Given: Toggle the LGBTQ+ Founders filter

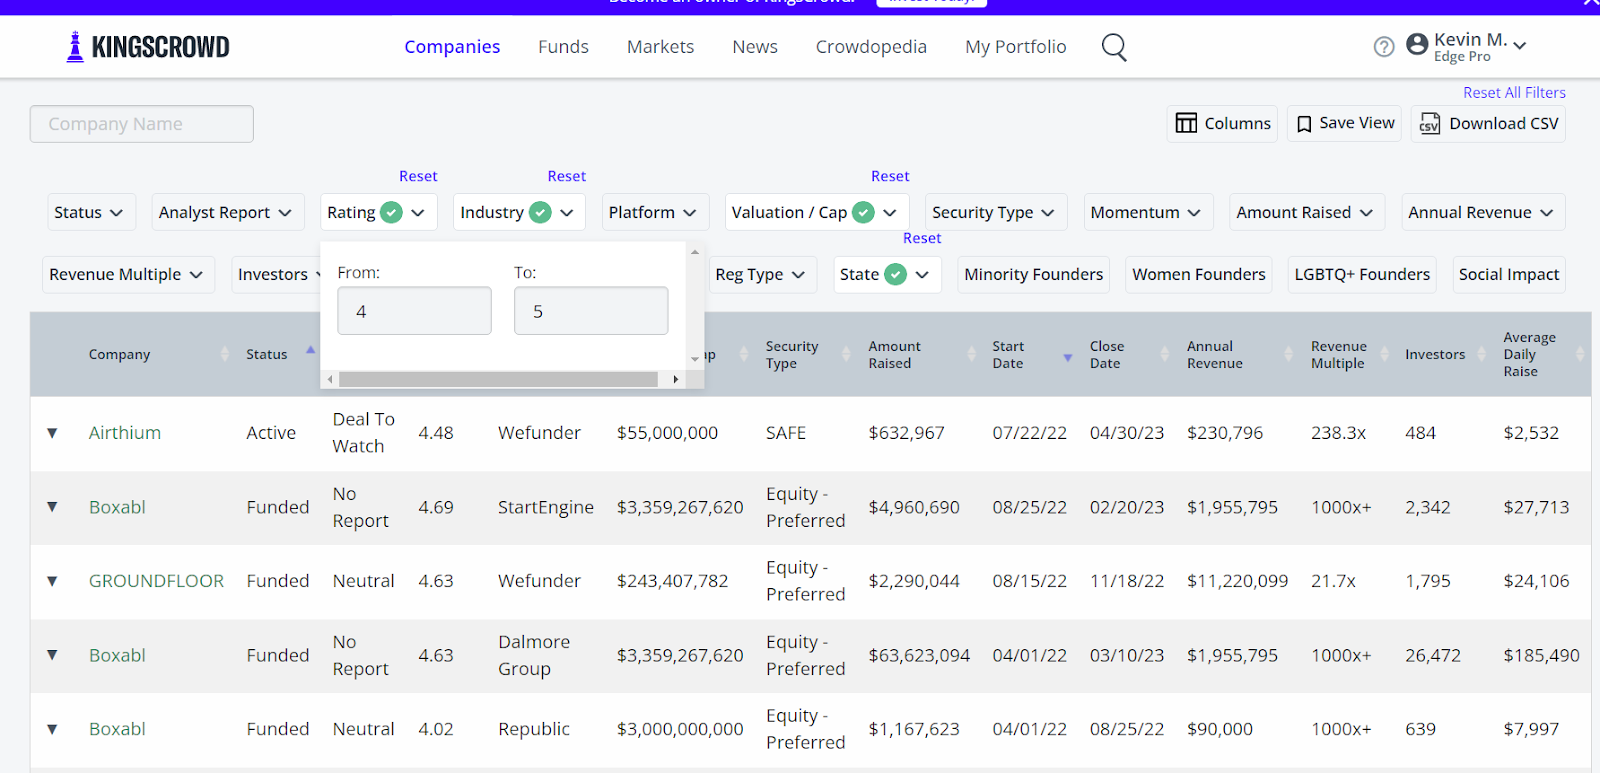Looking at the screenshot, I should click(x=1362, y=274).
